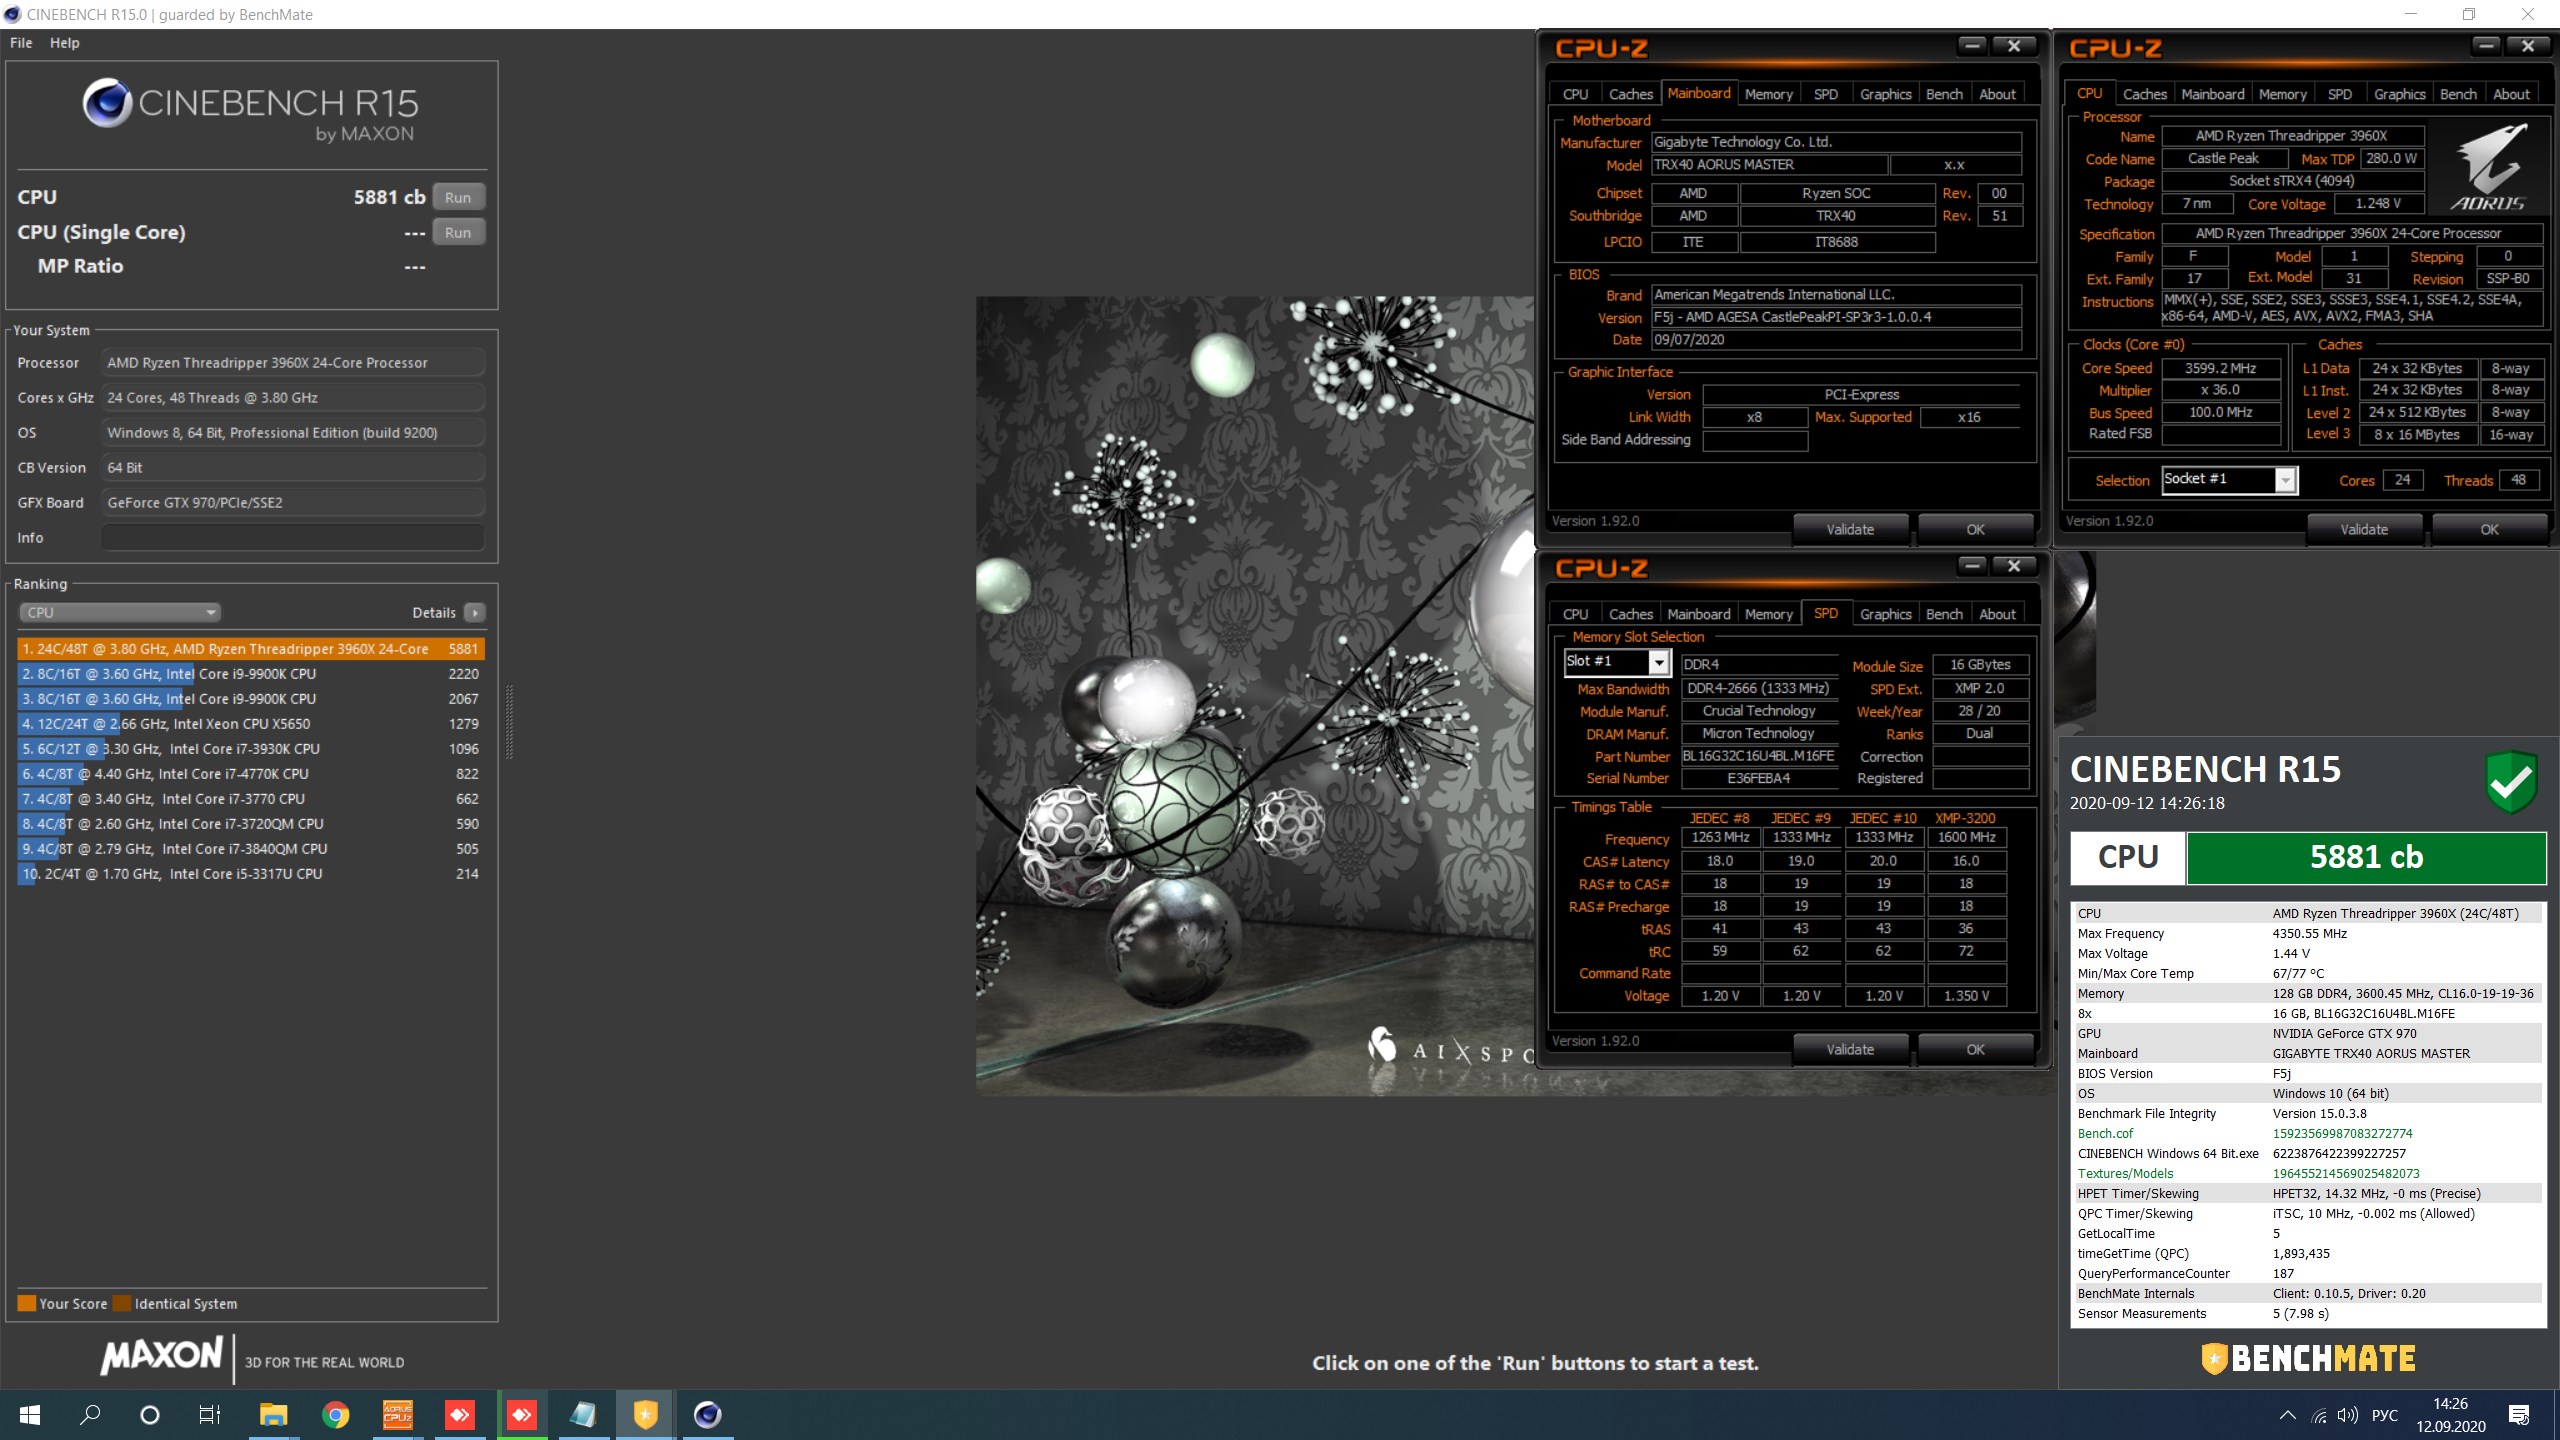Switch to Graphics tab in CPU-Z CPU window
The image size is (2560, 1440).
2399,94
